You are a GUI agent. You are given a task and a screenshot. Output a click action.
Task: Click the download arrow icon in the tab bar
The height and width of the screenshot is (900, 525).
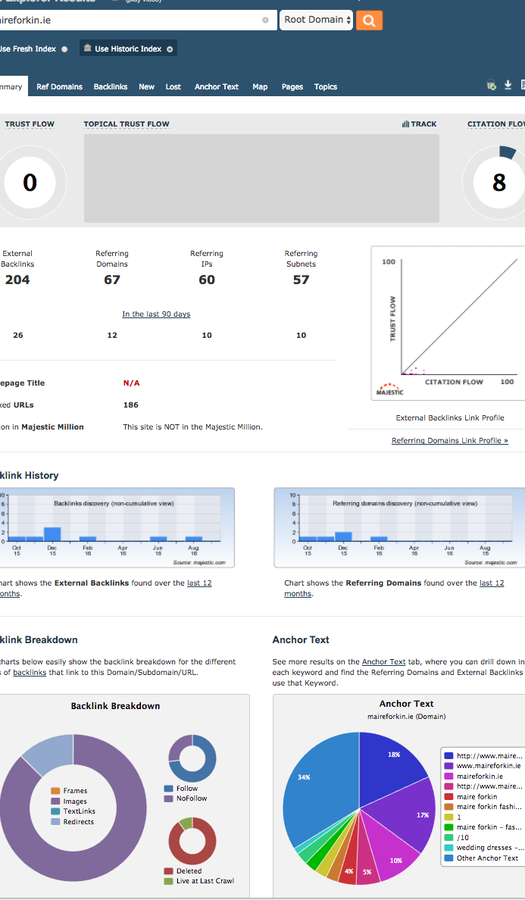point(508,85)
